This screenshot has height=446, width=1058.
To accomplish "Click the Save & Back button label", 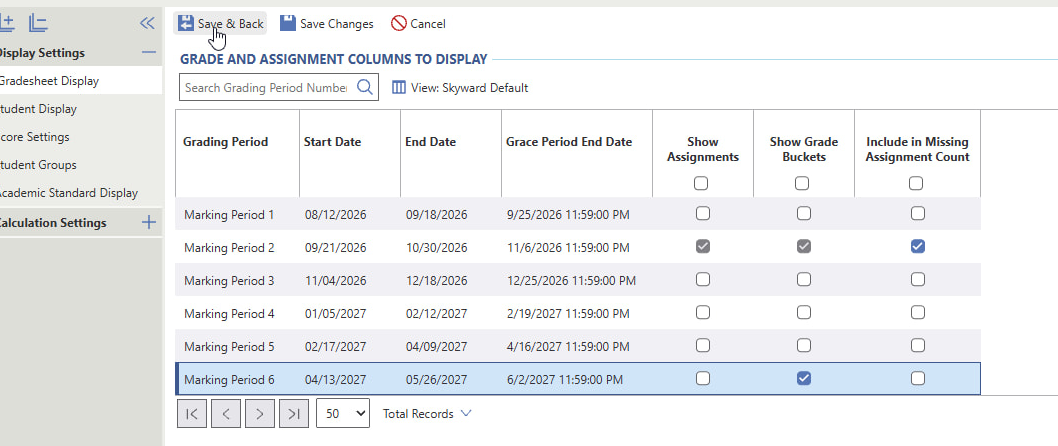I will (x=231, y=24).
